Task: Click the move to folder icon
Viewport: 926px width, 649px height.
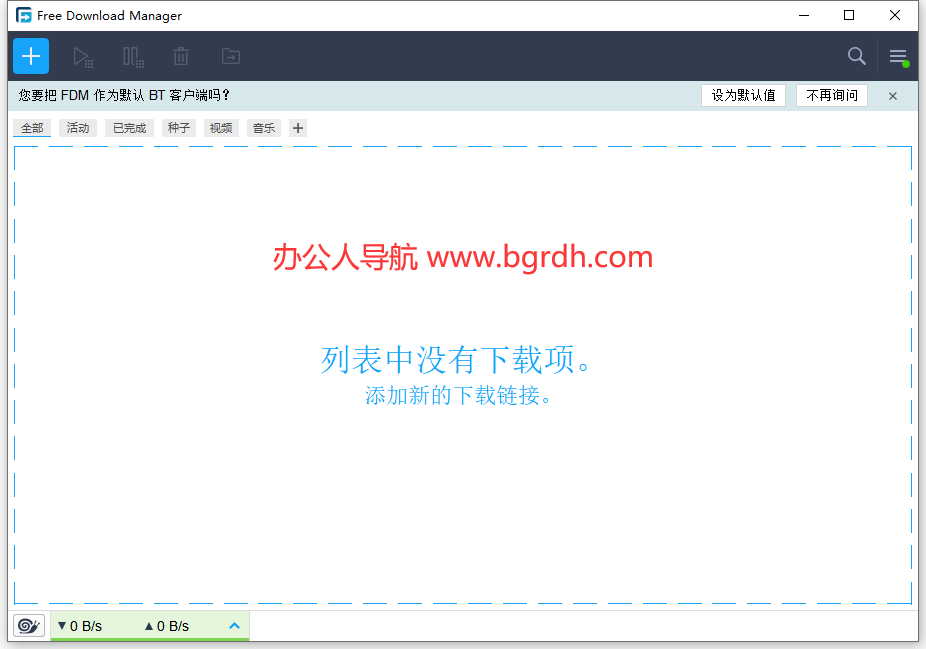Action: click(x=231, y=56)
